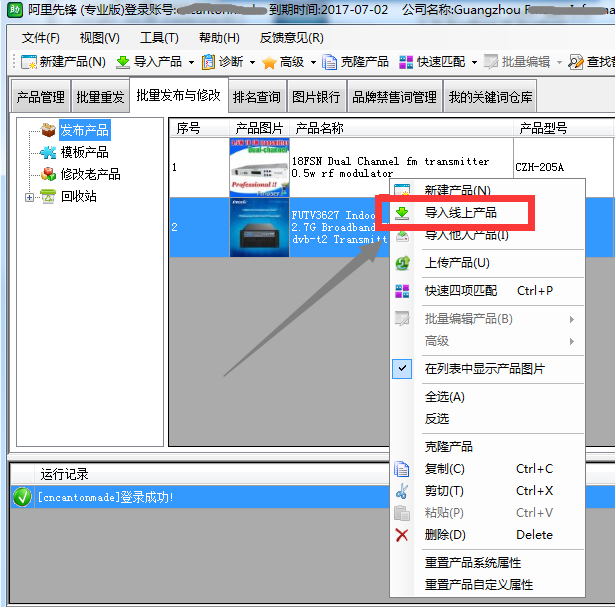The image size is (615, 607).
Task: Click the 产品图片 column header
Action: (259, 128)
